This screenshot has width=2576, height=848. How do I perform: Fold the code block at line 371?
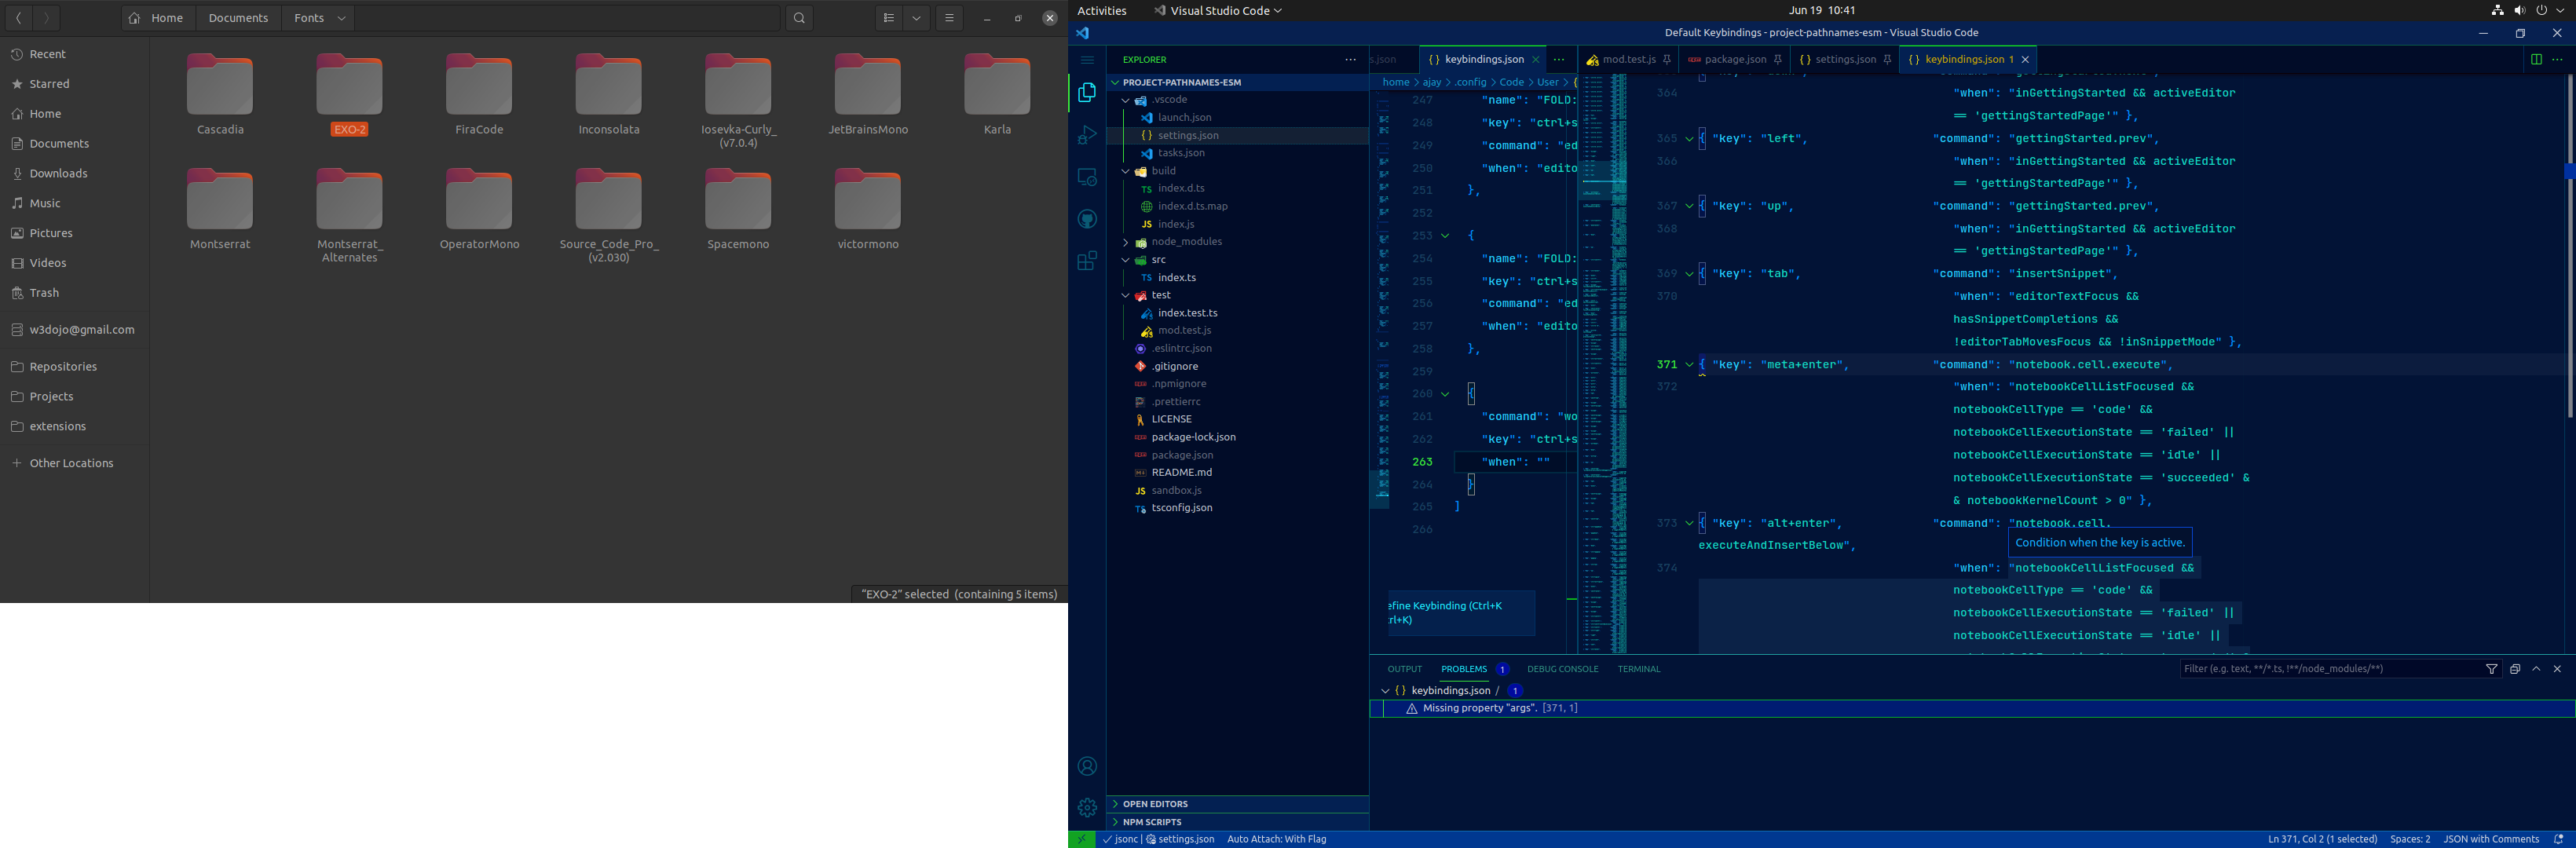pyautogui.click(x=1689, y=365)
